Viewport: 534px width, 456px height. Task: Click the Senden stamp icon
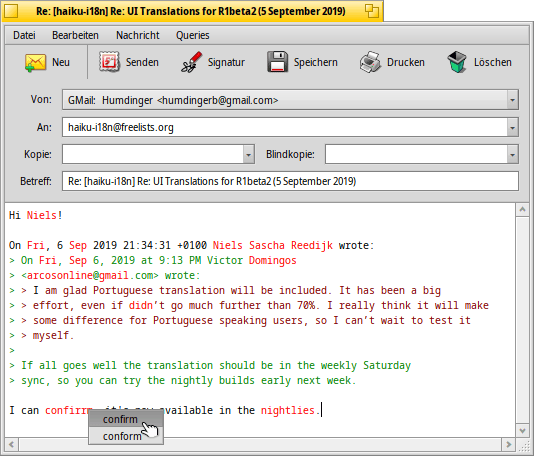pyautogui.click(x=109, y=62)
